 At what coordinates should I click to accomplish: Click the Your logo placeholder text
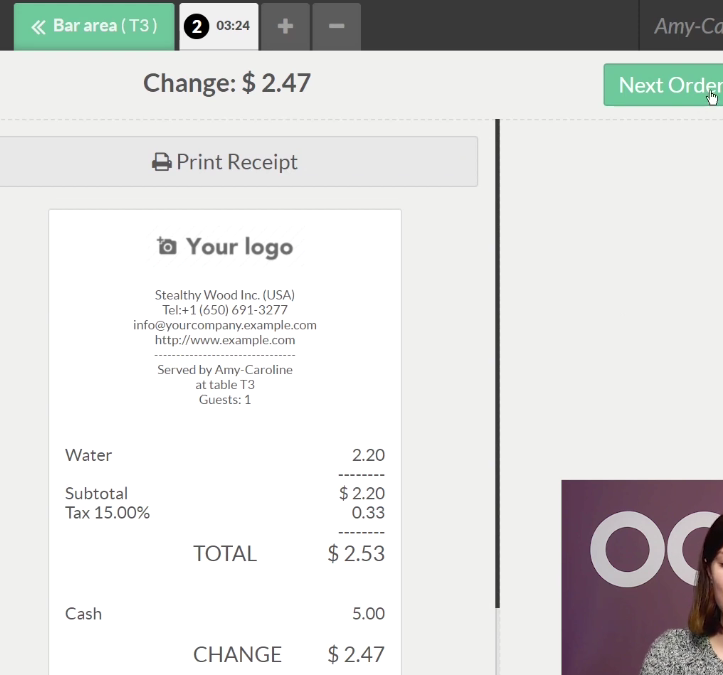[x=240, y=246]
